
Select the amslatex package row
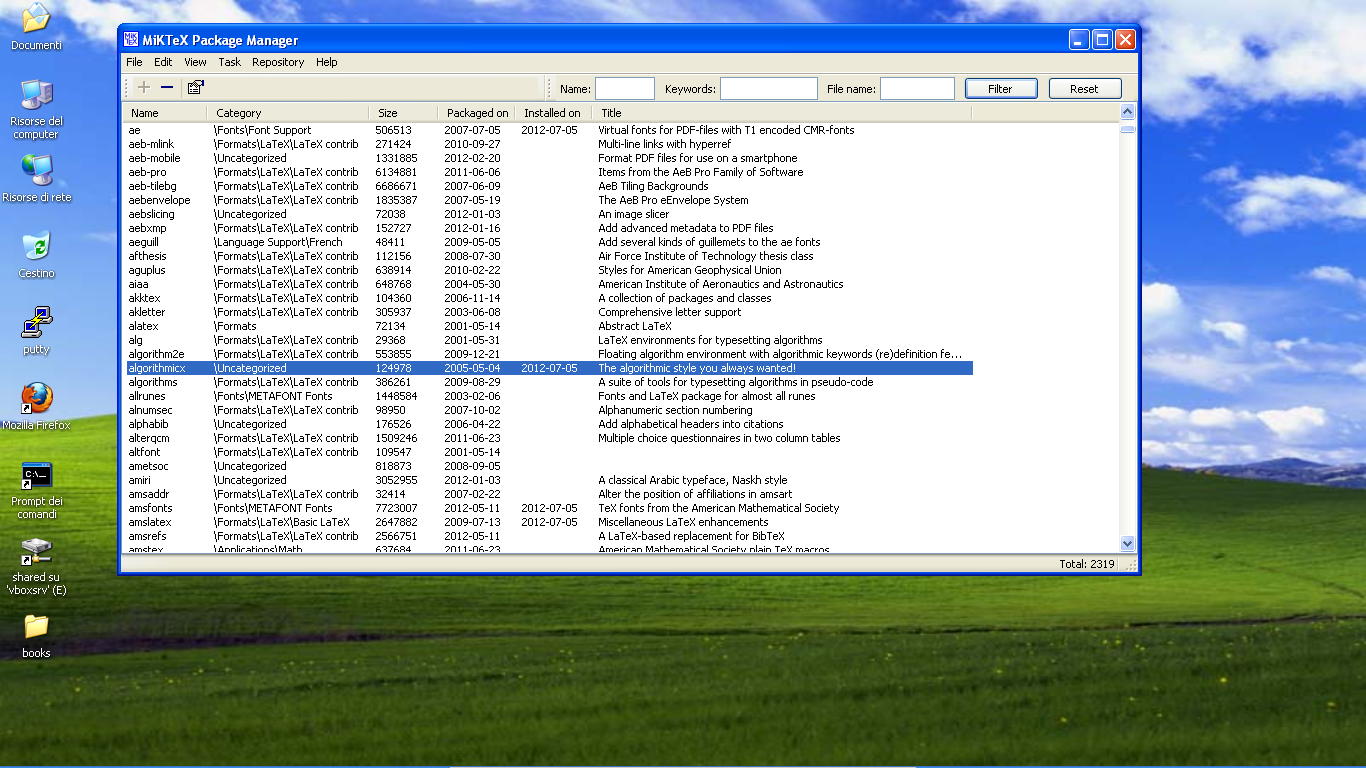548,522
